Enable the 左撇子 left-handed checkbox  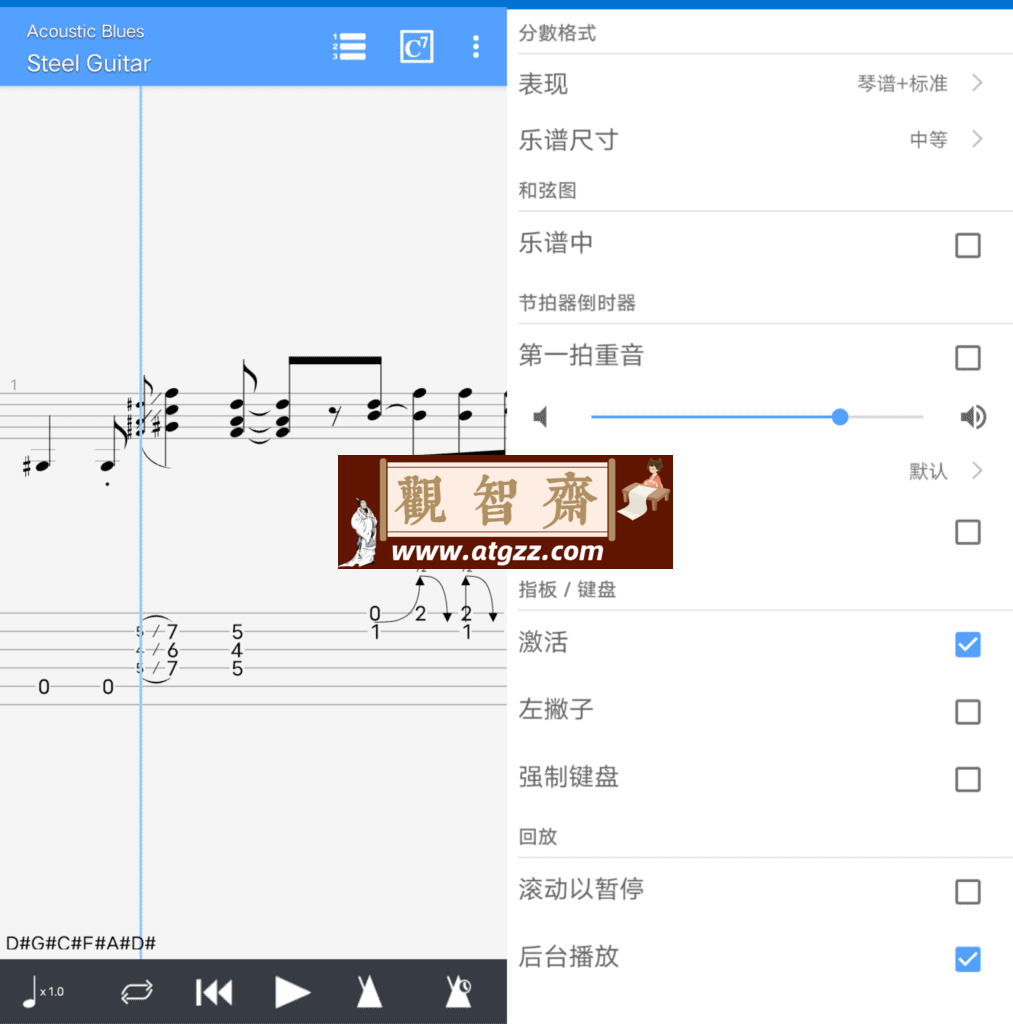(967, 712)
